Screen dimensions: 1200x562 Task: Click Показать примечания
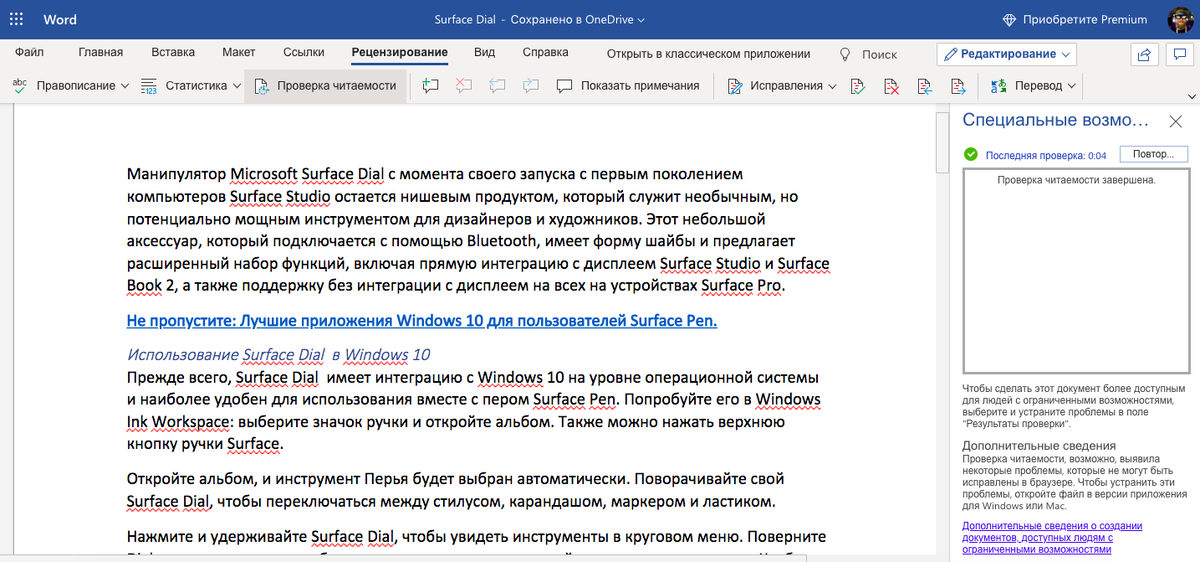coord(628,86)
